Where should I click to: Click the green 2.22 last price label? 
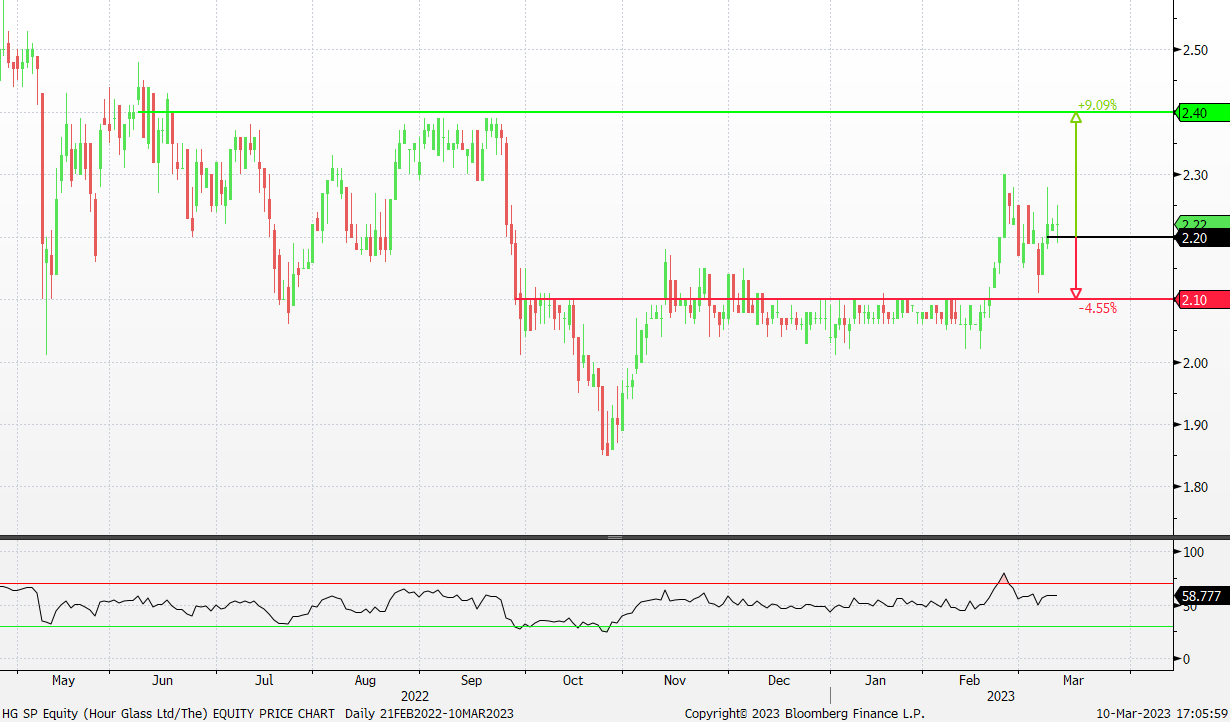1202,223
